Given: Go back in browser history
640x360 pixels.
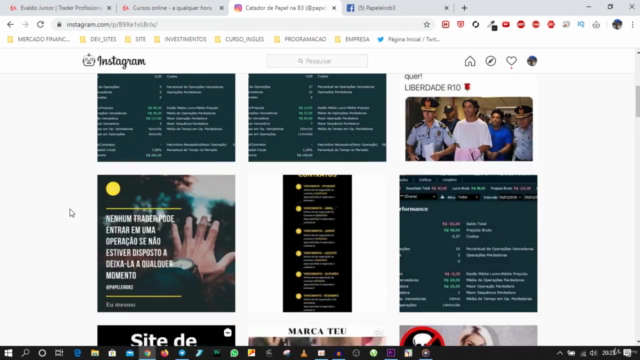Looking at the screenshot, I should [10, 24].
